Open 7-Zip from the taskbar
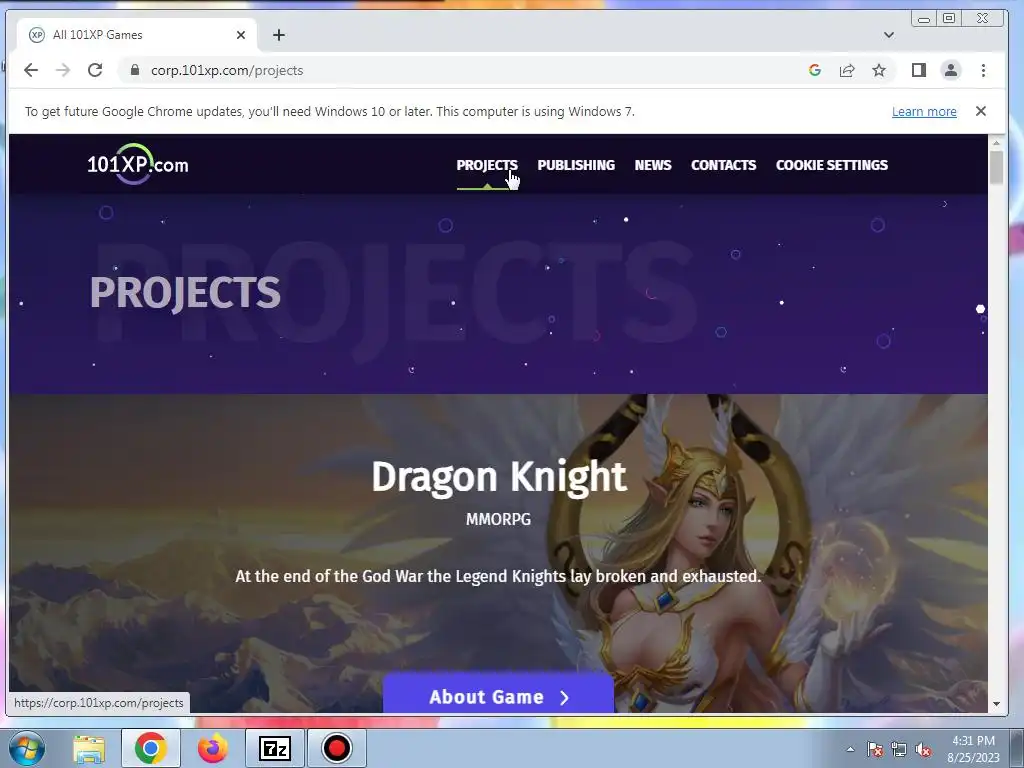This screenshot has height=768, width=1024. click(274, 748)
